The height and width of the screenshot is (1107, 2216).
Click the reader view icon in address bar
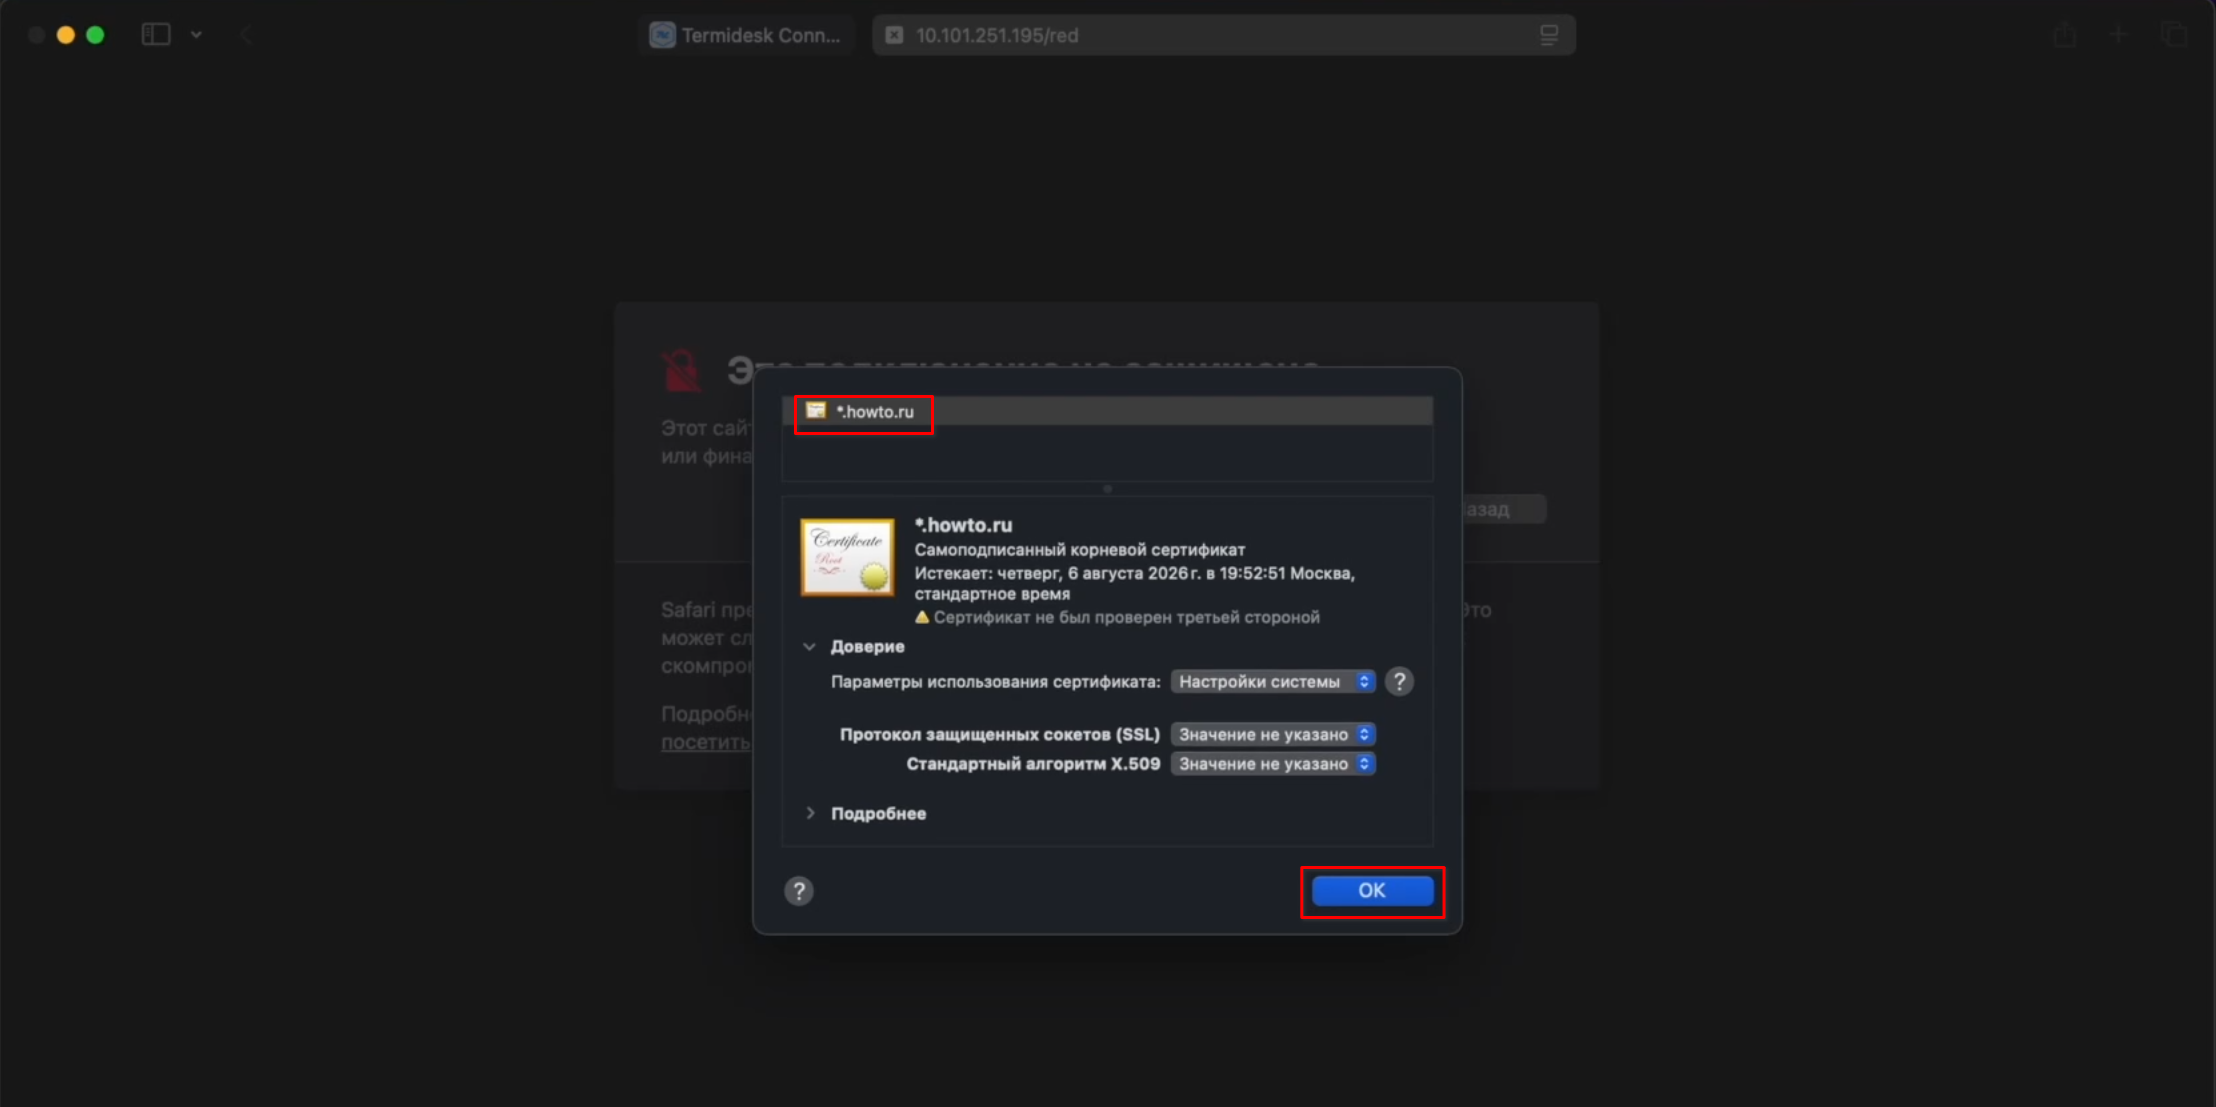coord(1548,35)
